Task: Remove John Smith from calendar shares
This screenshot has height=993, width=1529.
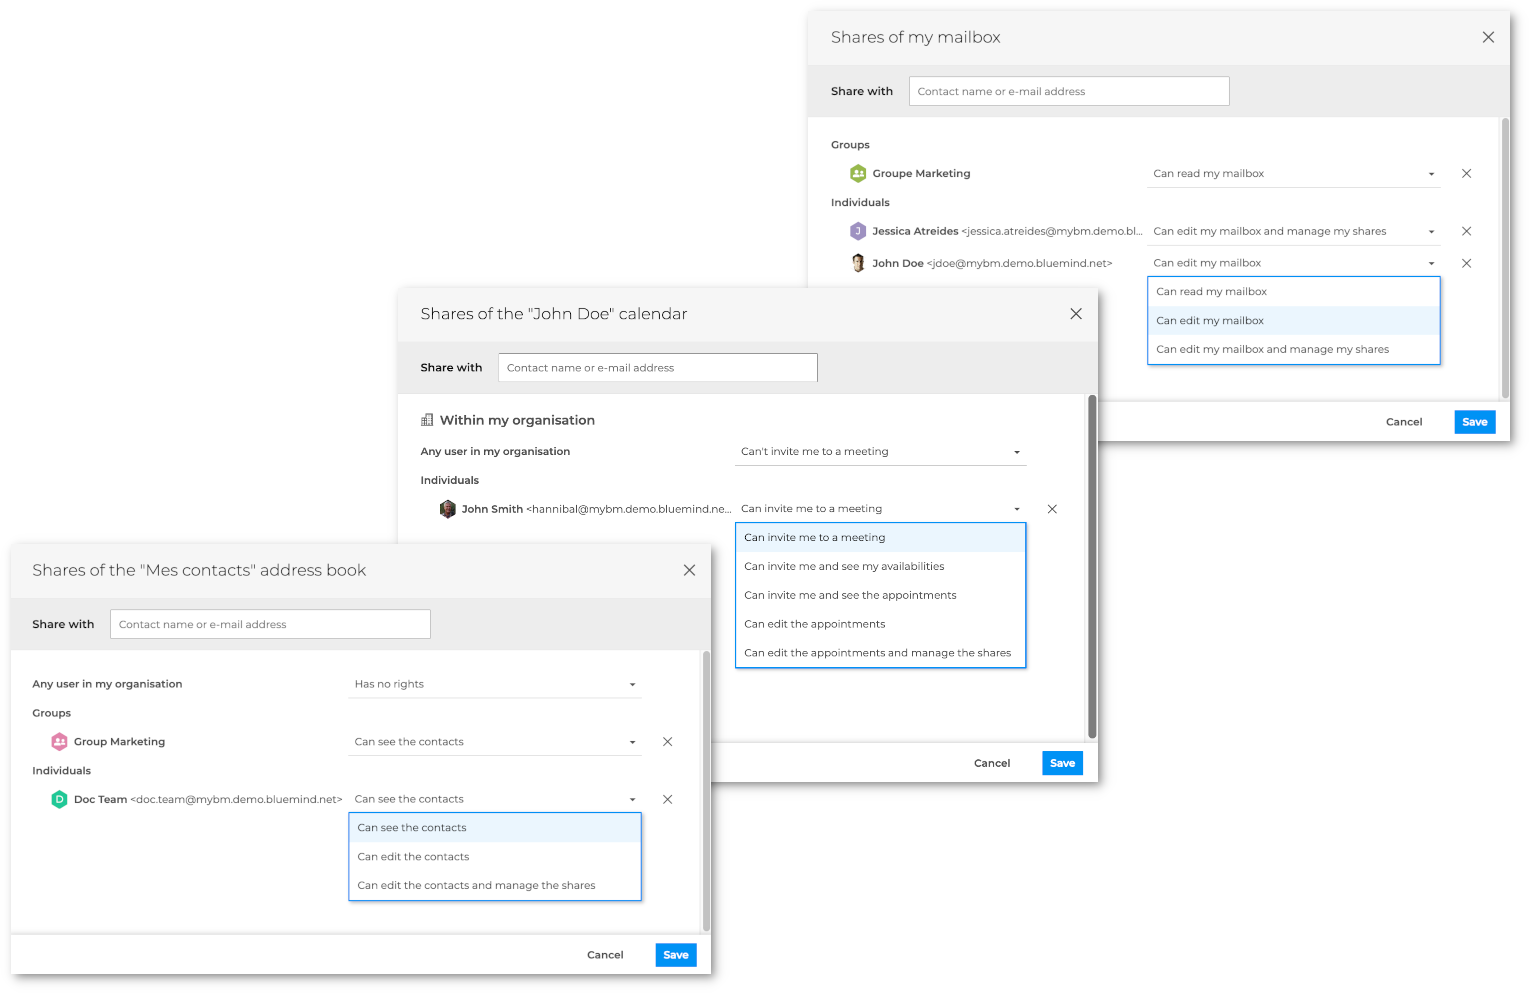Action: (1052, 509)
